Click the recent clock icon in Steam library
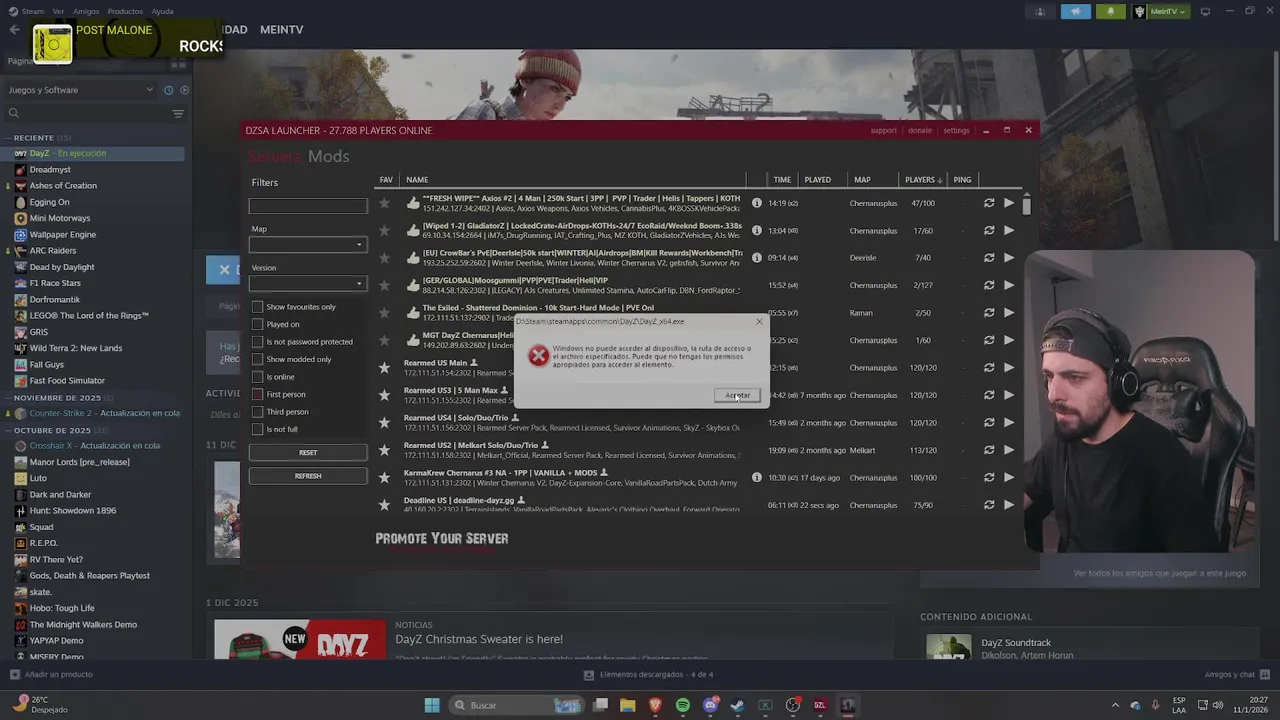The image size is (1280, 720). [168, 90]
